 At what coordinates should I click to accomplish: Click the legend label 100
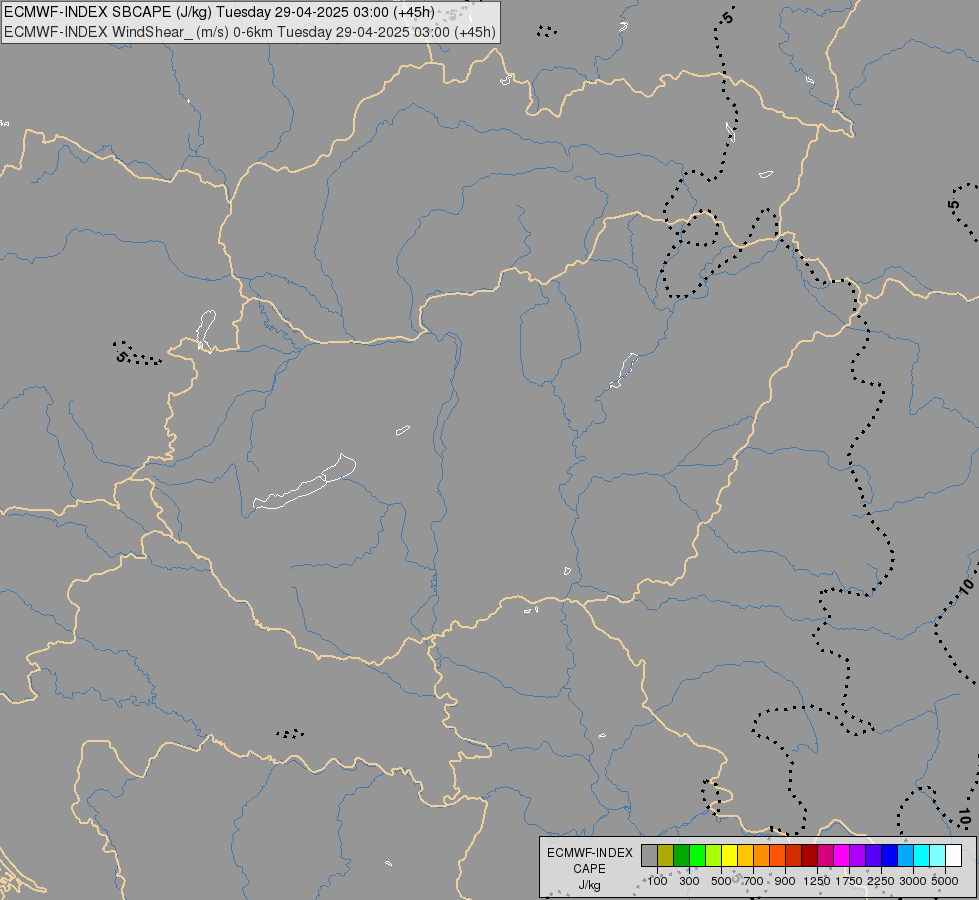pos(657,881)
